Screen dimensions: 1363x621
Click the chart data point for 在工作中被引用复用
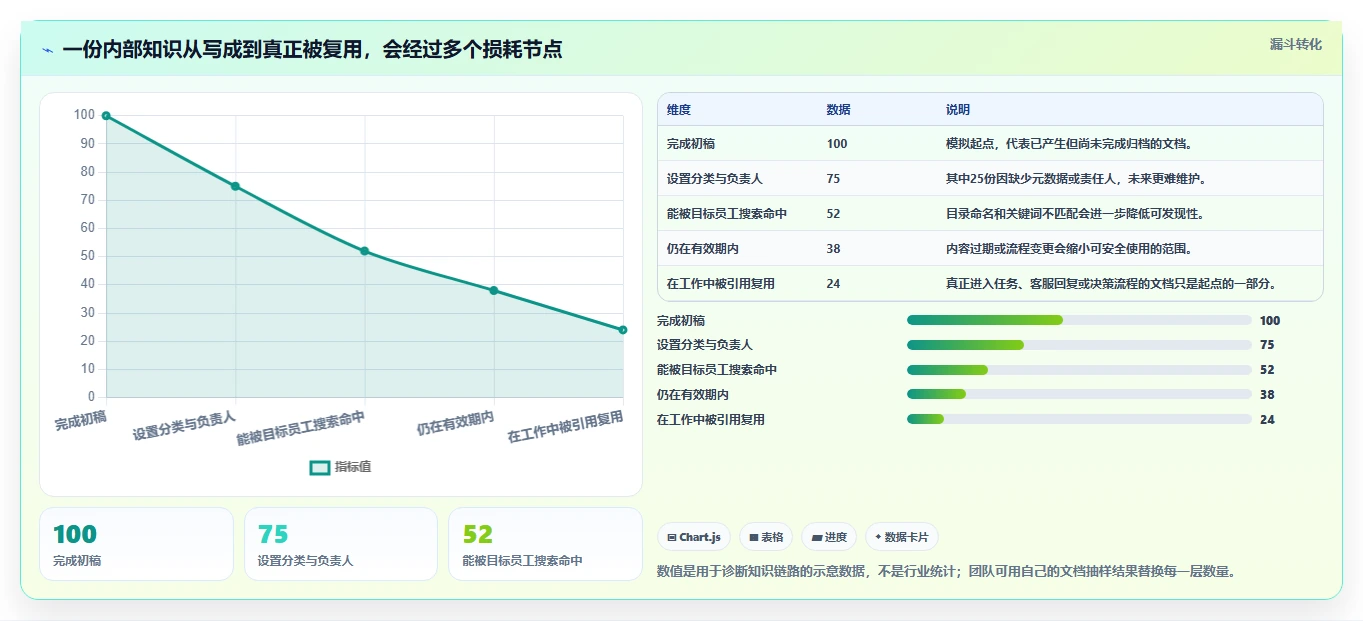tap(623, 330)
